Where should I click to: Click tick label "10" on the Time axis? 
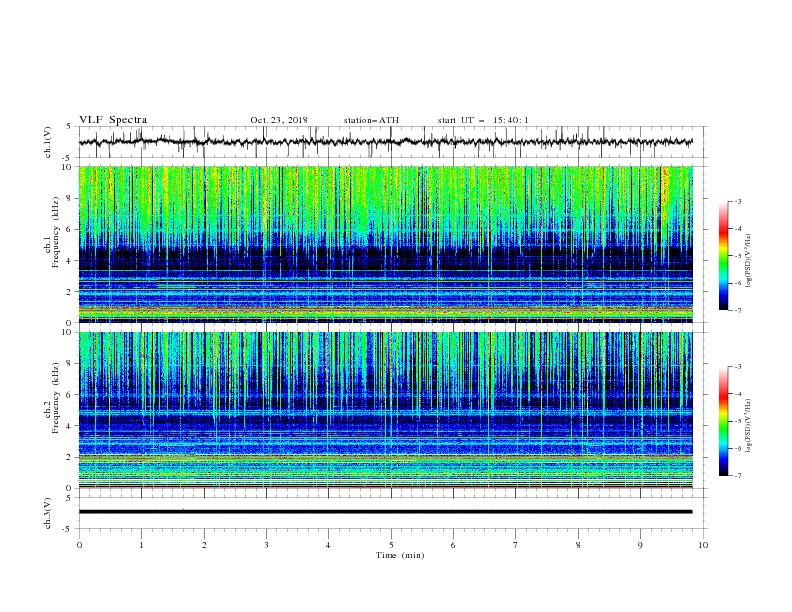pyautogui.click(x=703, y=545)
